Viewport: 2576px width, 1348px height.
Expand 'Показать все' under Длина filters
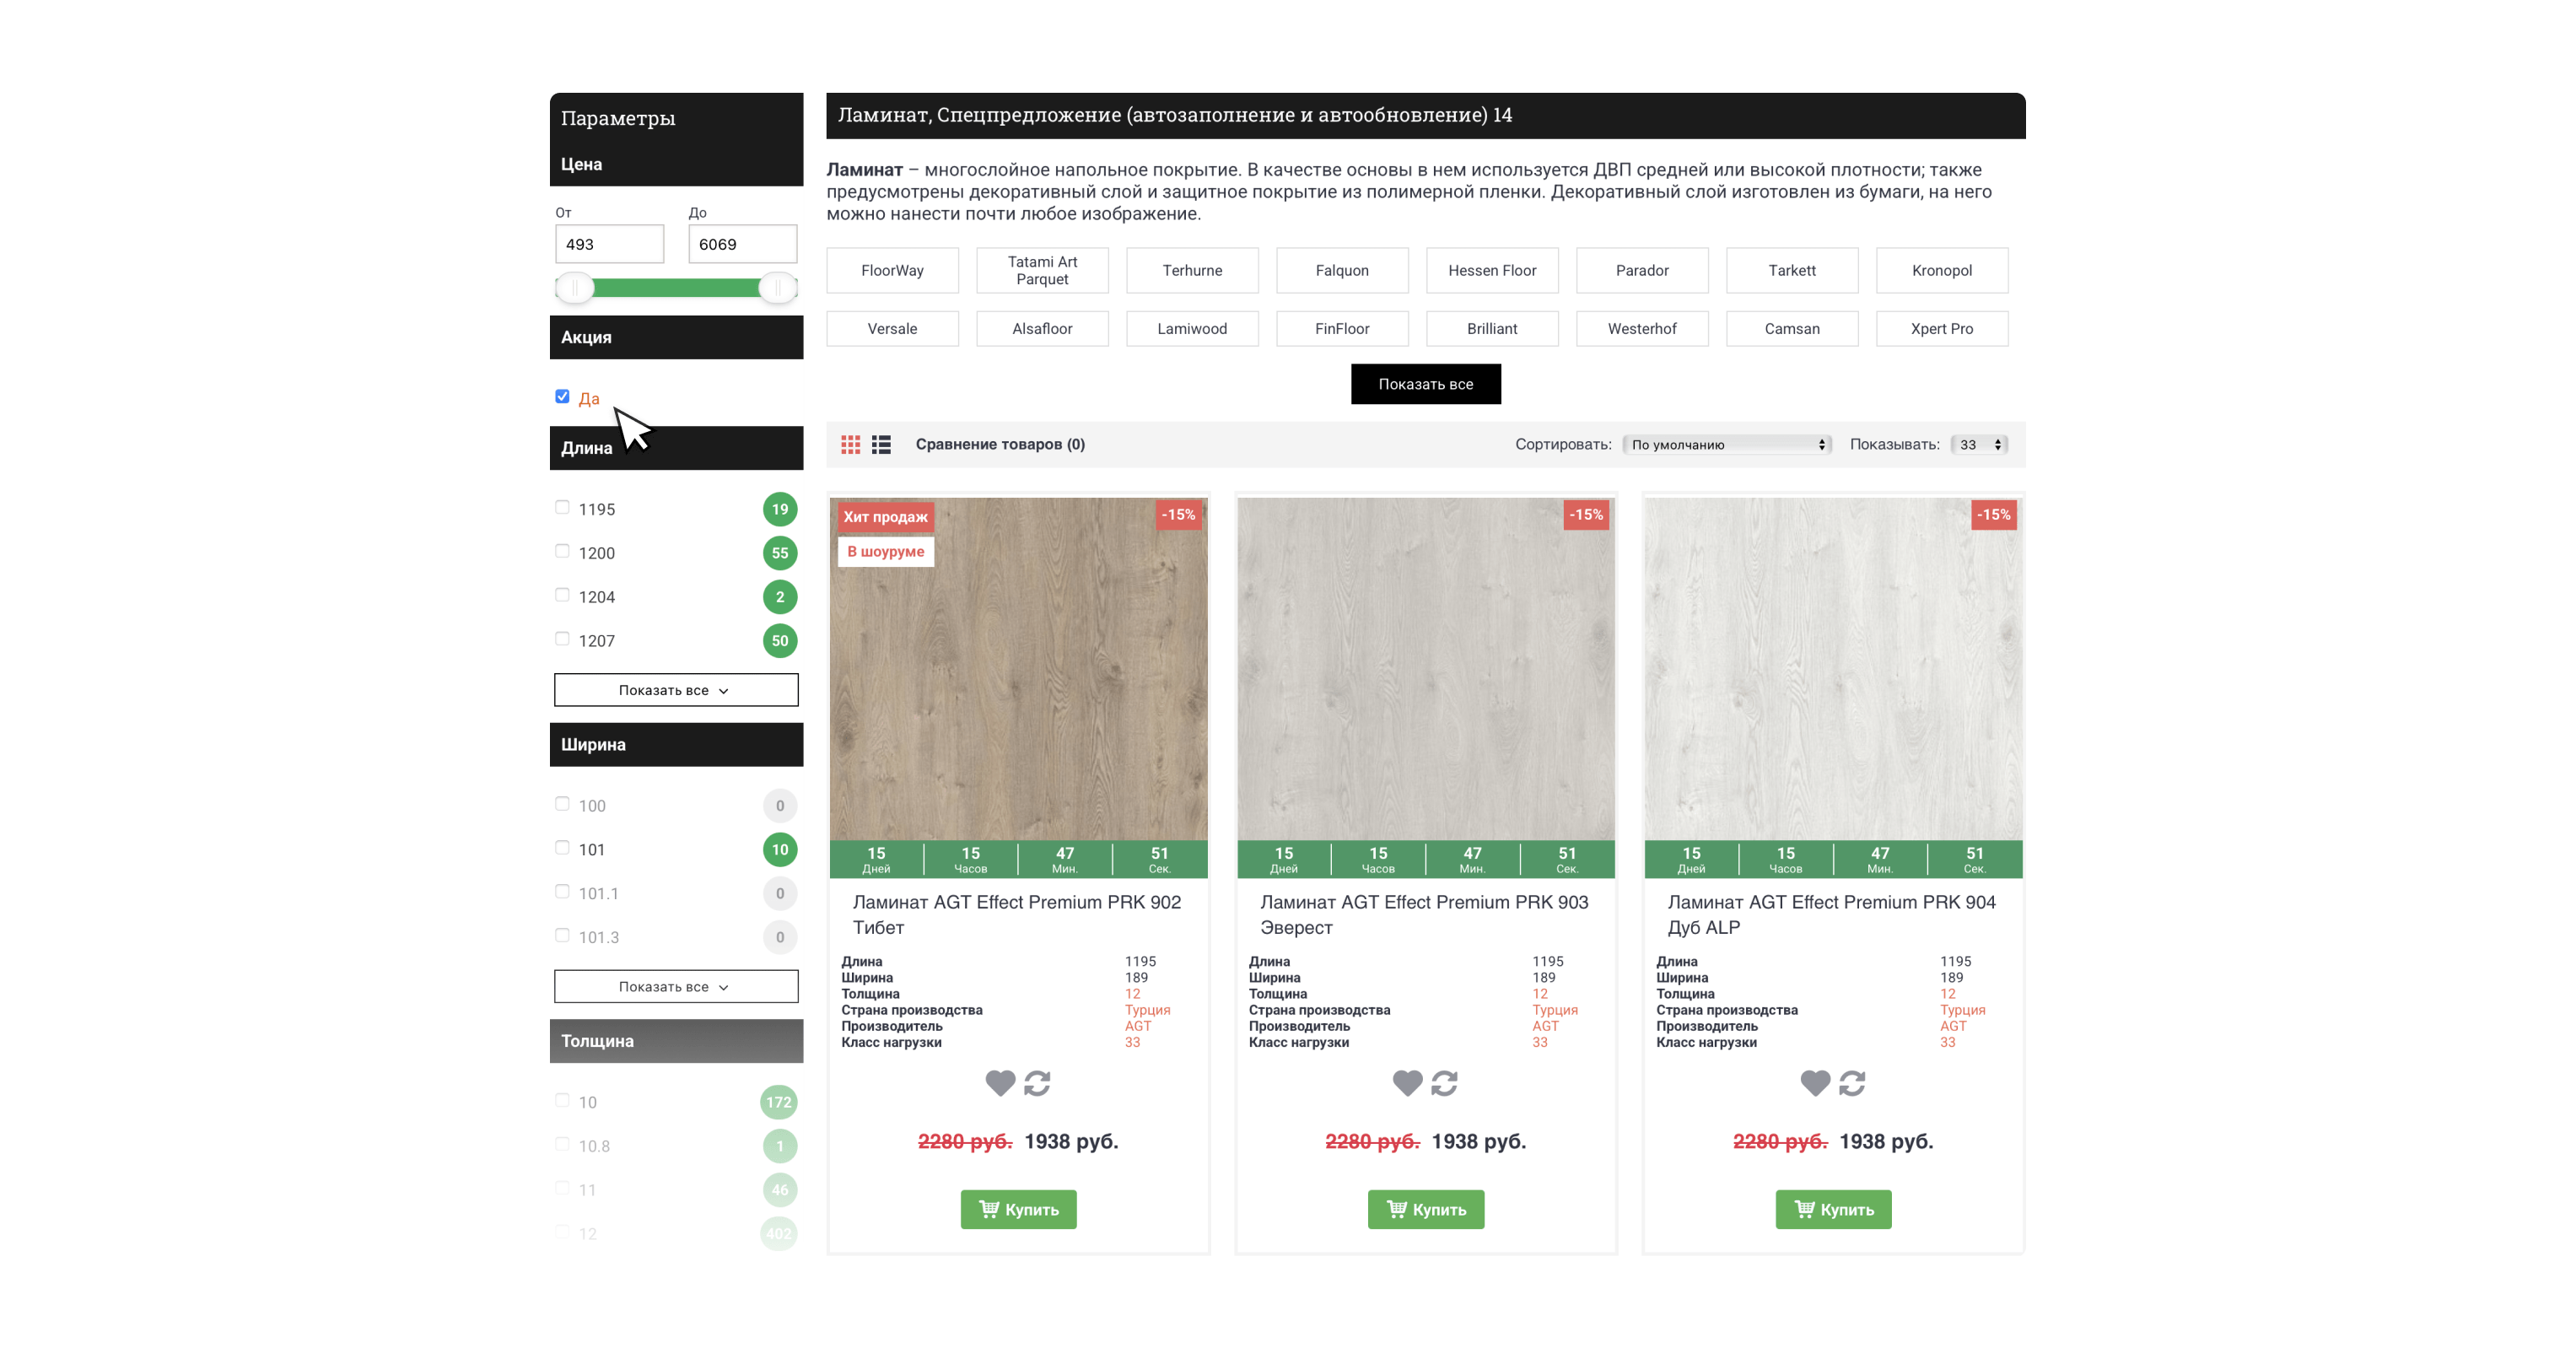[676, 690]
